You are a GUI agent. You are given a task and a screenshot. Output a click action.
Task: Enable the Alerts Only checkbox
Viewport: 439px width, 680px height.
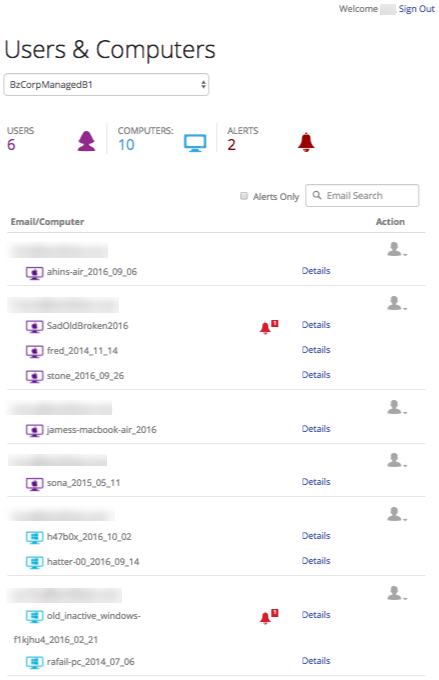pos(244,196)
